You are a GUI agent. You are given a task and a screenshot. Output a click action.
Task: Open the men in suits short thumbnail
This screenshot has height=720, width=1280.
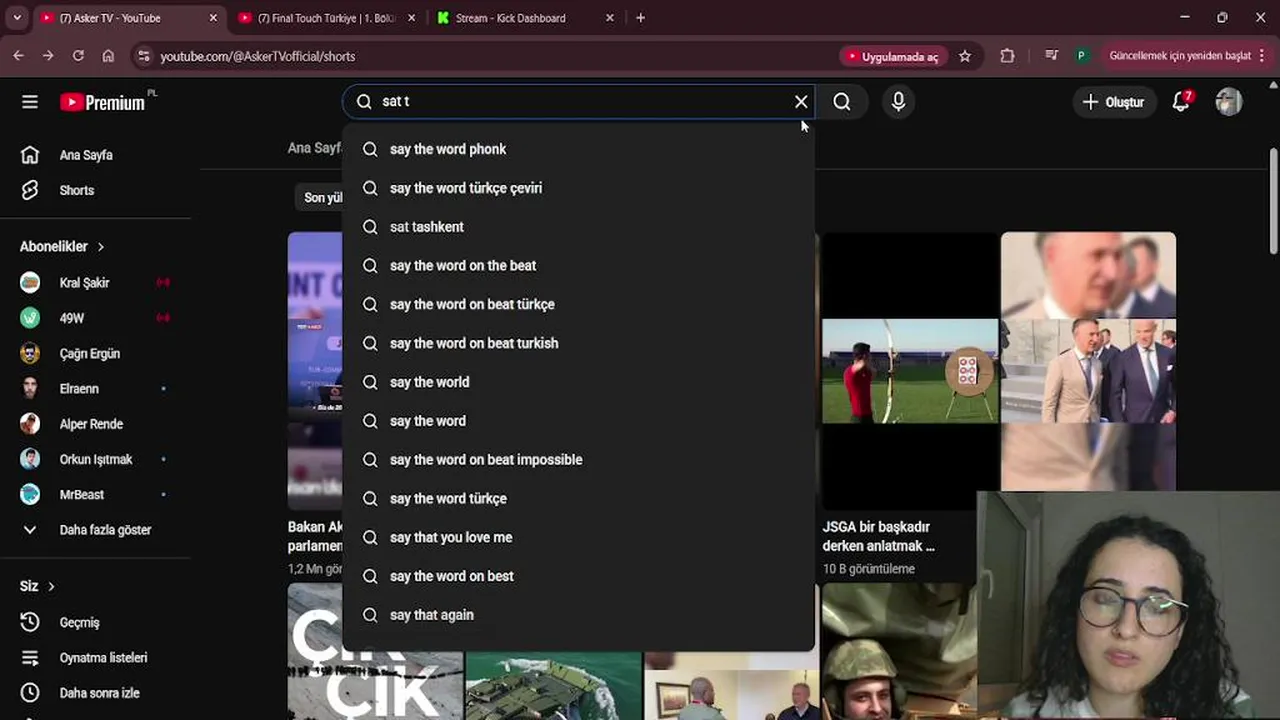(1088, 361)
